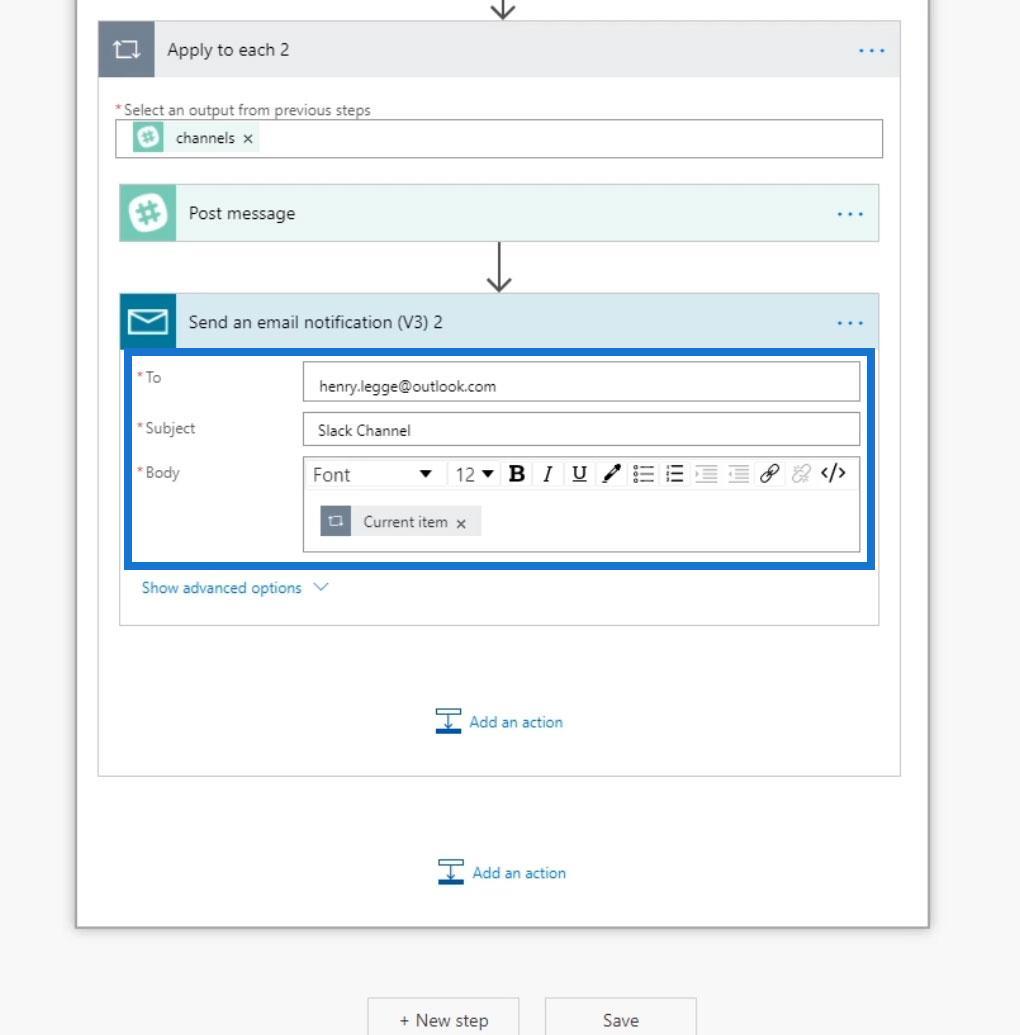Click the indent icon right of the numbered list

[x=706, y=474]
